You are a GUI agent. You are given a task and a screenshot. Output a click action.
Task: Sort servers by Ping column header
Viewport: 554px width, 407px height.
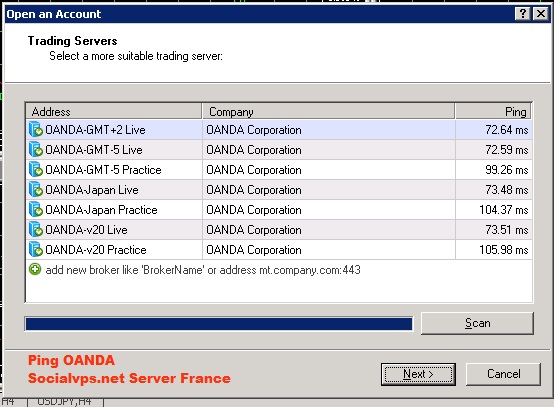click(x=493, y=111)
